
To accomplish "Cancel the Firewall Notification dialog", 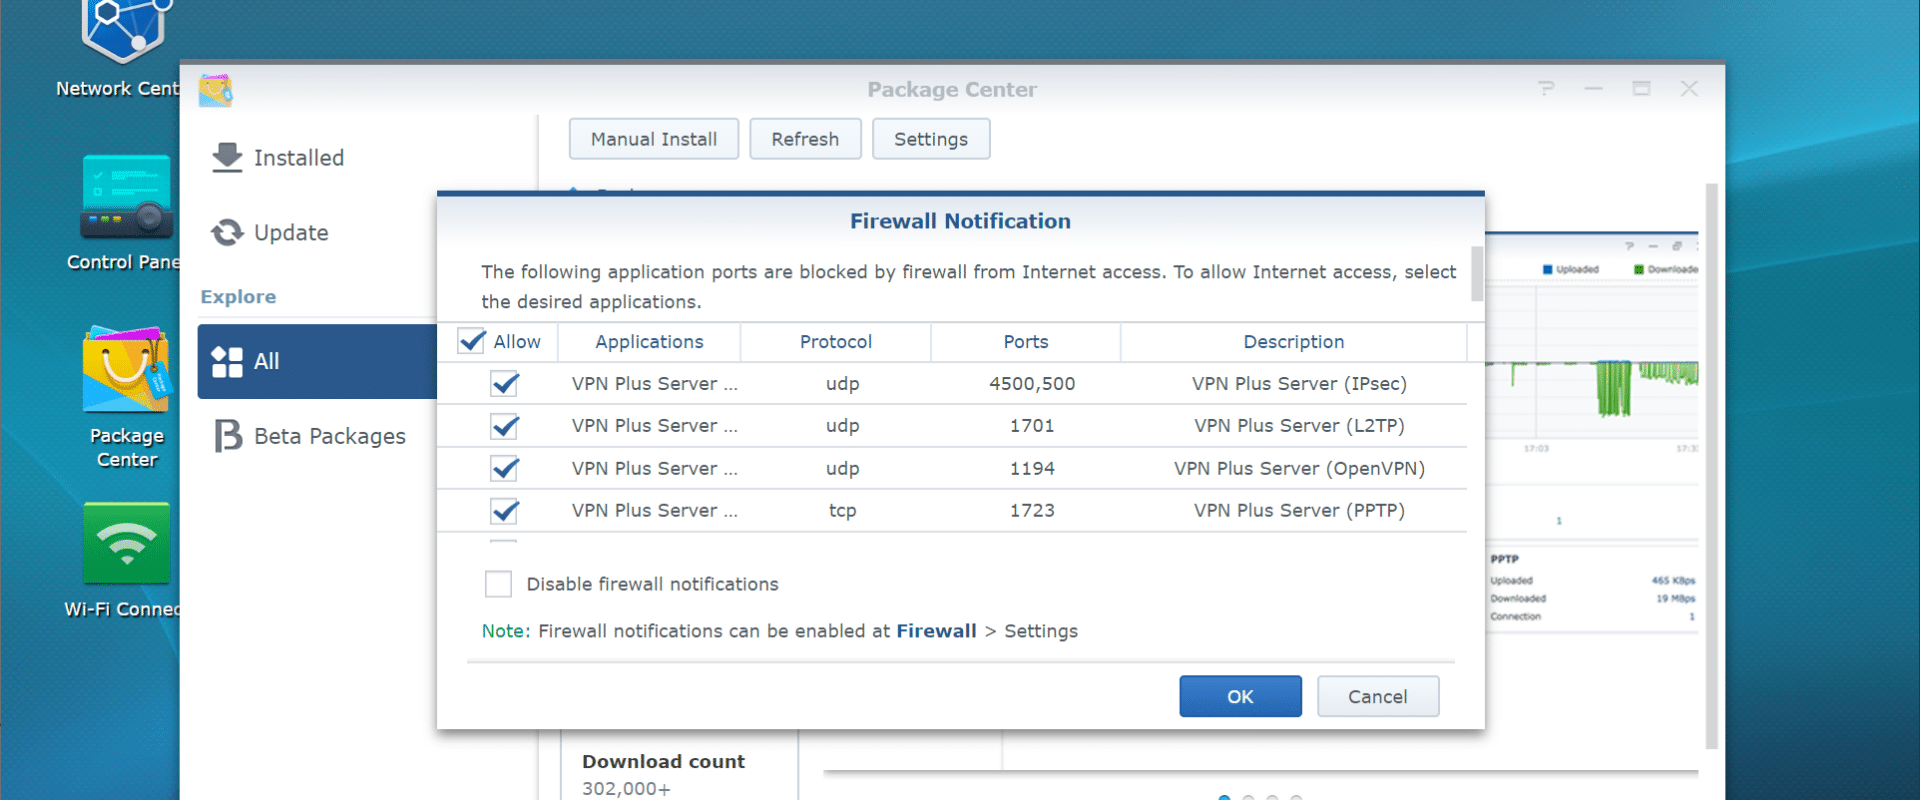I will (1377, 697).
